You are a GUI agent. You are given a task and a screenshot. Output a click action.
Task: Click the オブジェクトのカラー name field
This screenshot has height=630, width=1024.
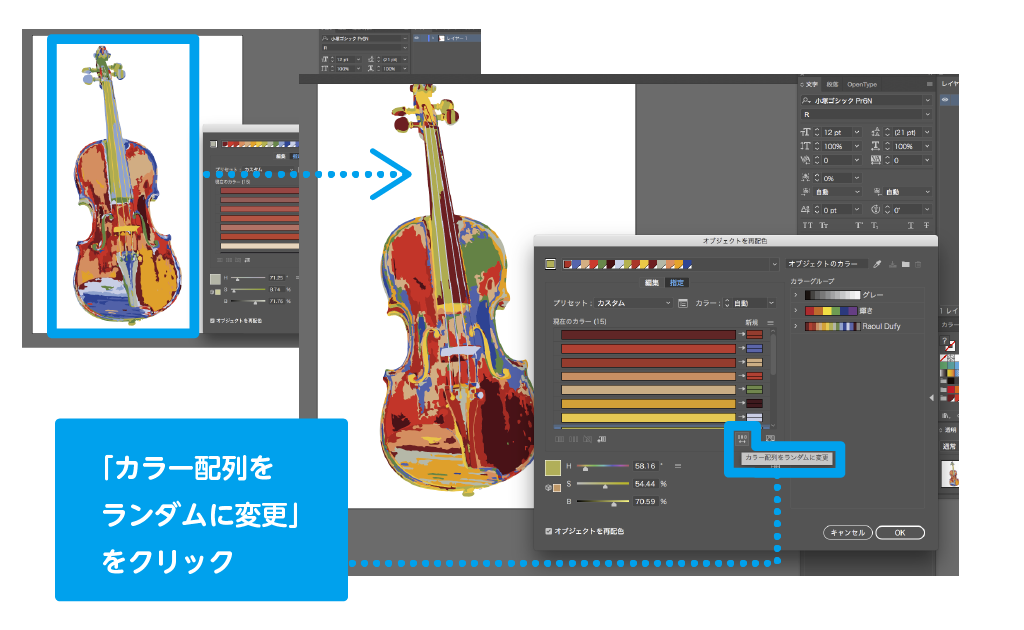(827, 264)
